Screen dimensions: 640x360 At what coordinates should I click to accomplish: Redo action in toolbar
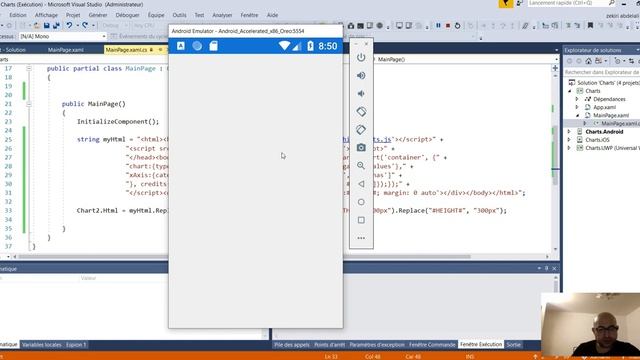[x=85, y=25]
